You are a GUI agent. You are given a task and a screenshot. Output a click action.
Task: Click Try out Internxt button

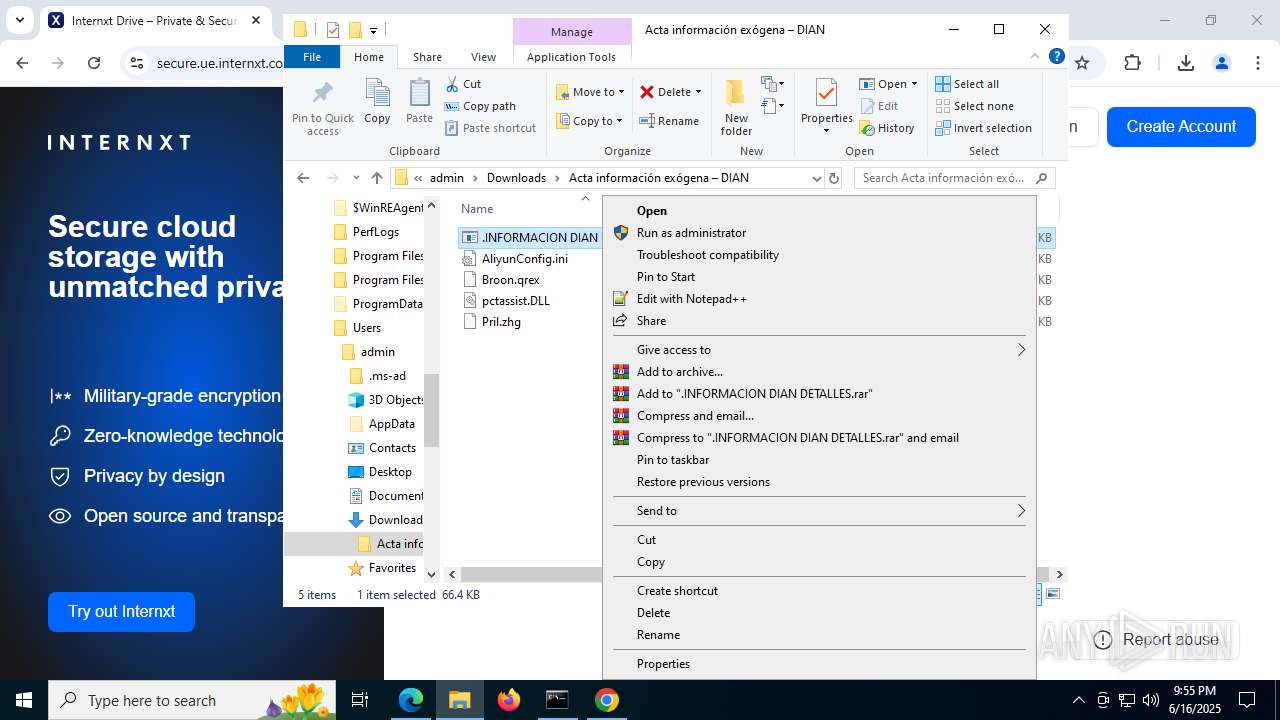click(121, 612)
